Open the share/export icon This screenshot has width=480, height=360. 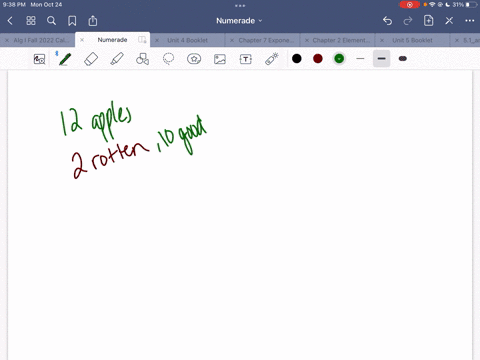[93, 21]
